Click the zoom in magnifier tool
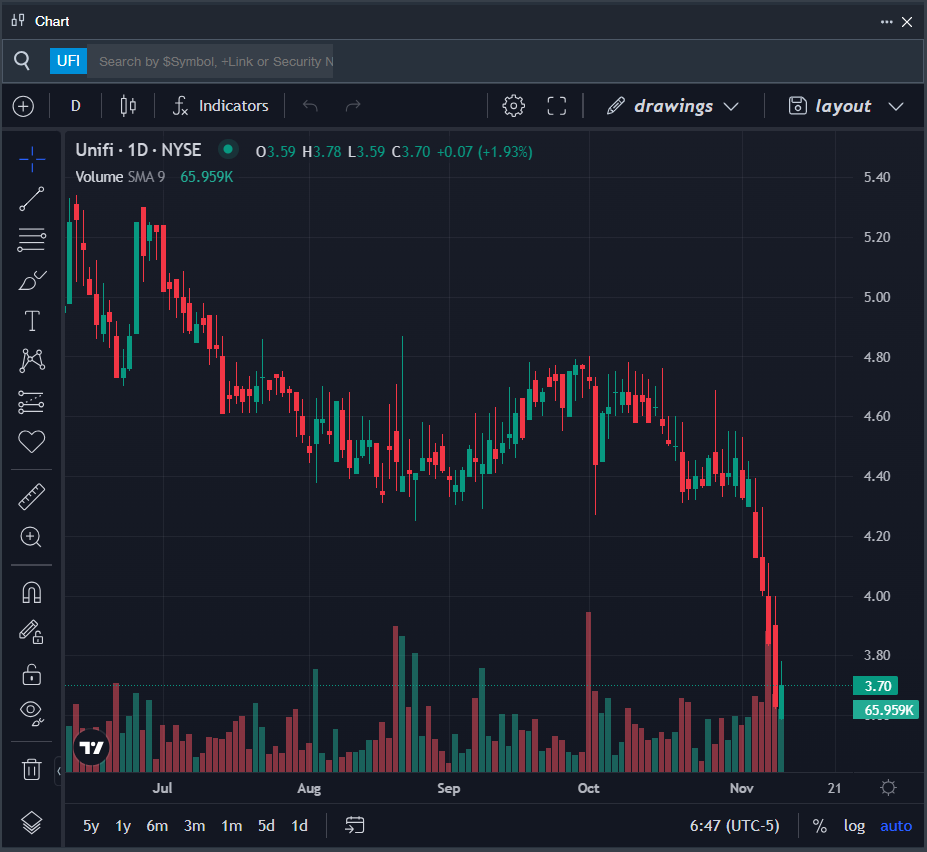The width and height of the screenshot is (927, 852). [32, 537]
